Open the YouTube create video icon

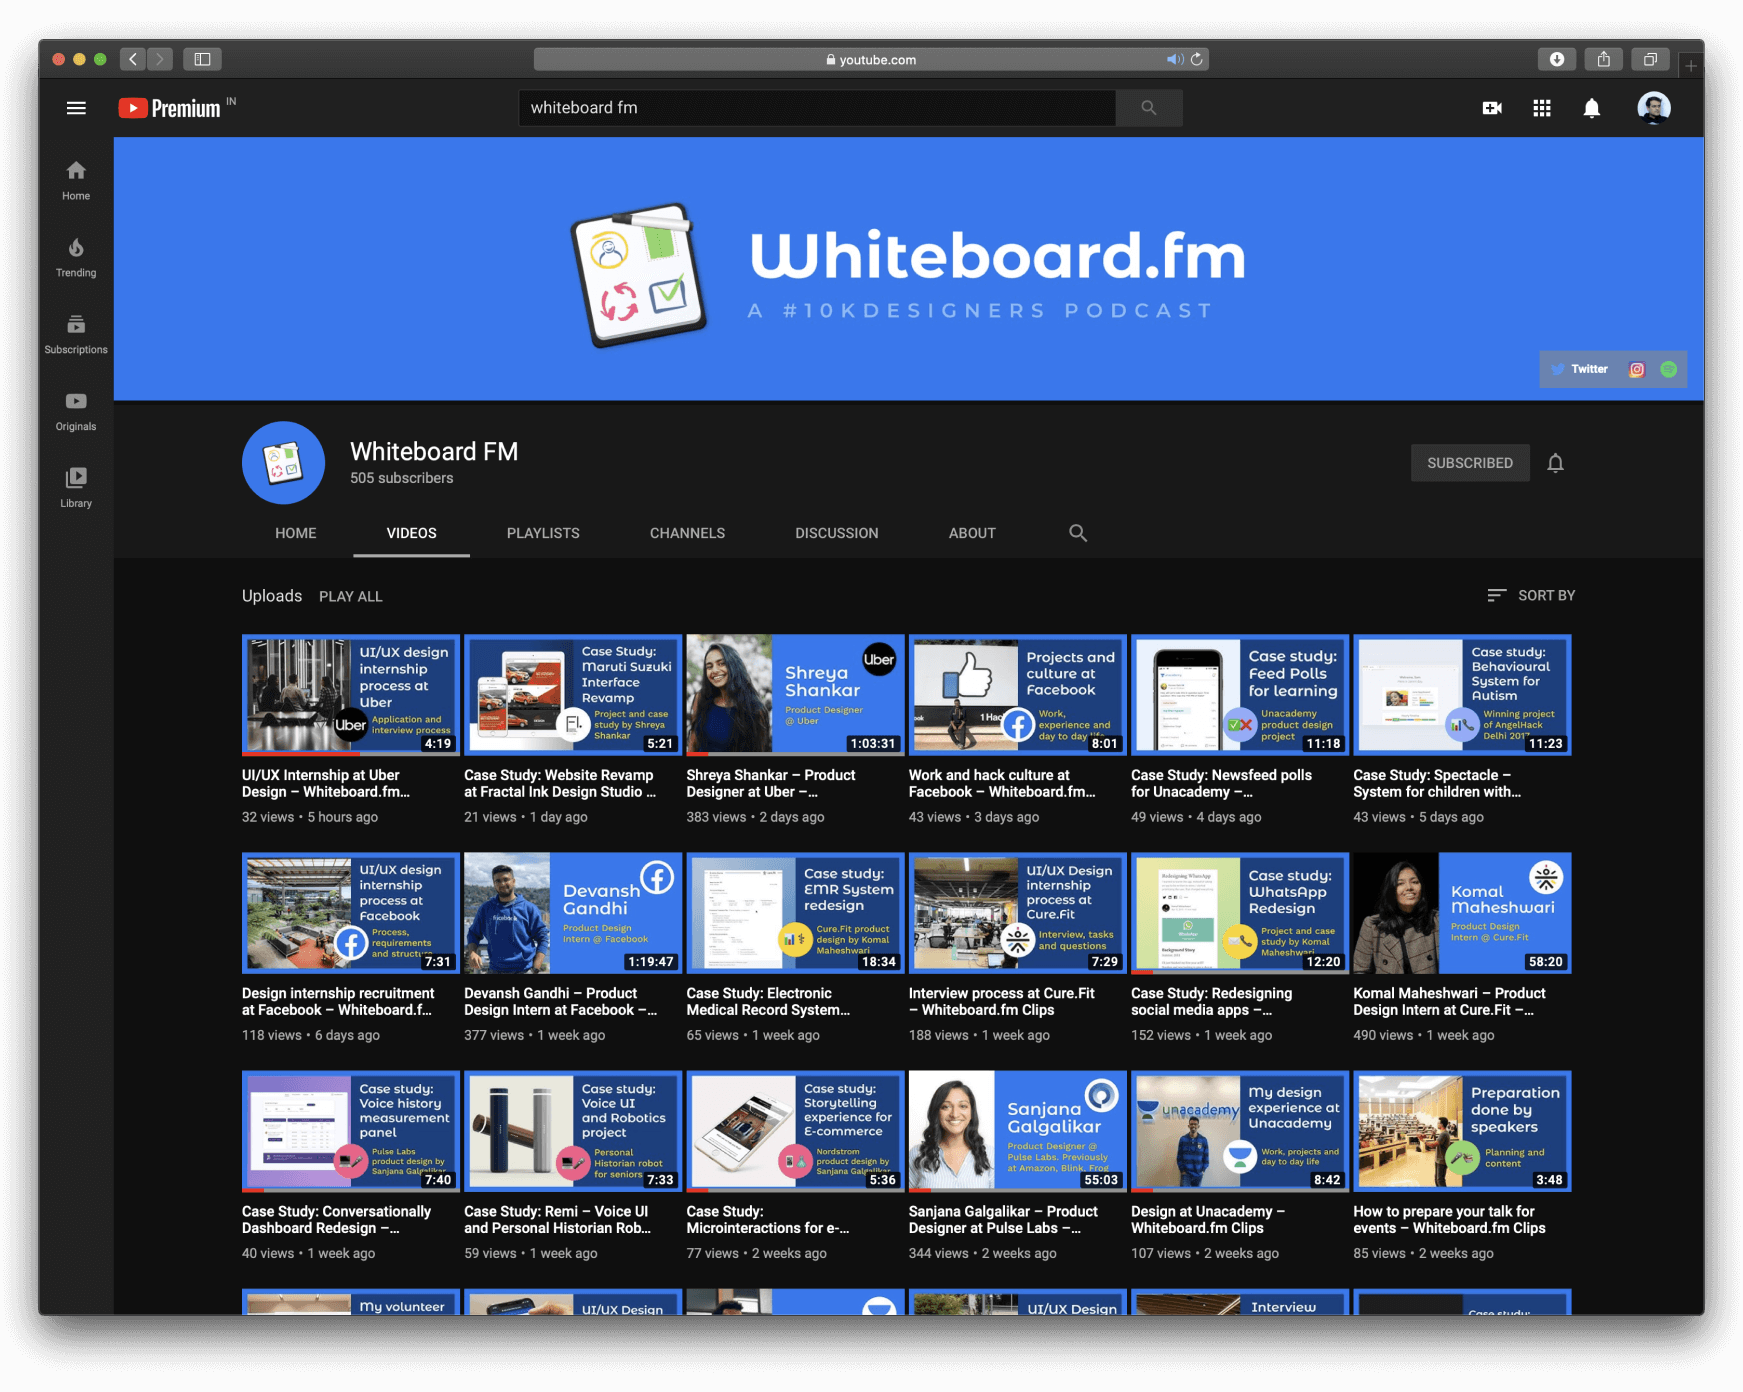pos(1492,107)
